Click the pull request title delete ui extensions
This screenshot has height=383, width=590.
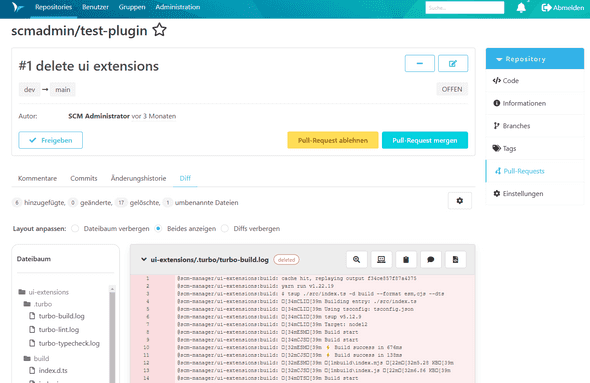[89, 66]
